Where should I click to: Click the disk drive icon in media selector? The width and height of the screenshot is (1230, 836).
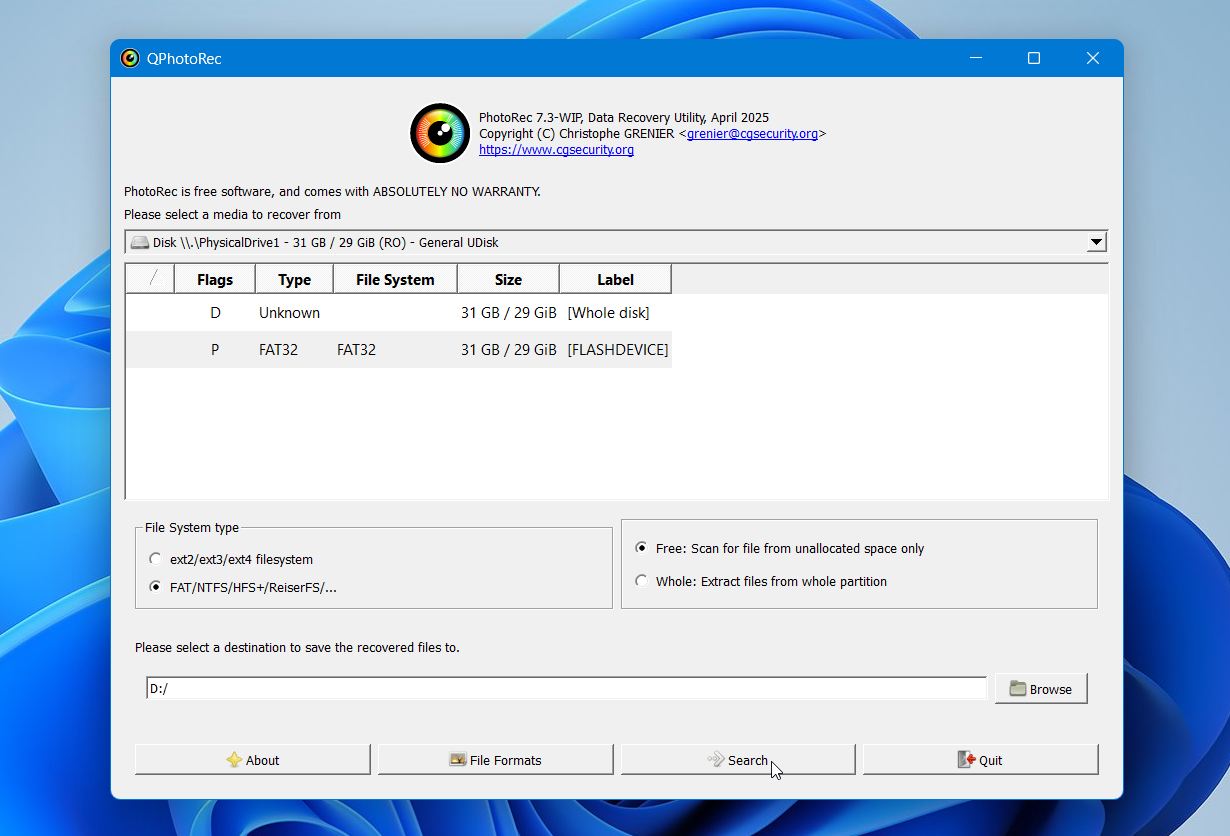(x=140, y=242)
